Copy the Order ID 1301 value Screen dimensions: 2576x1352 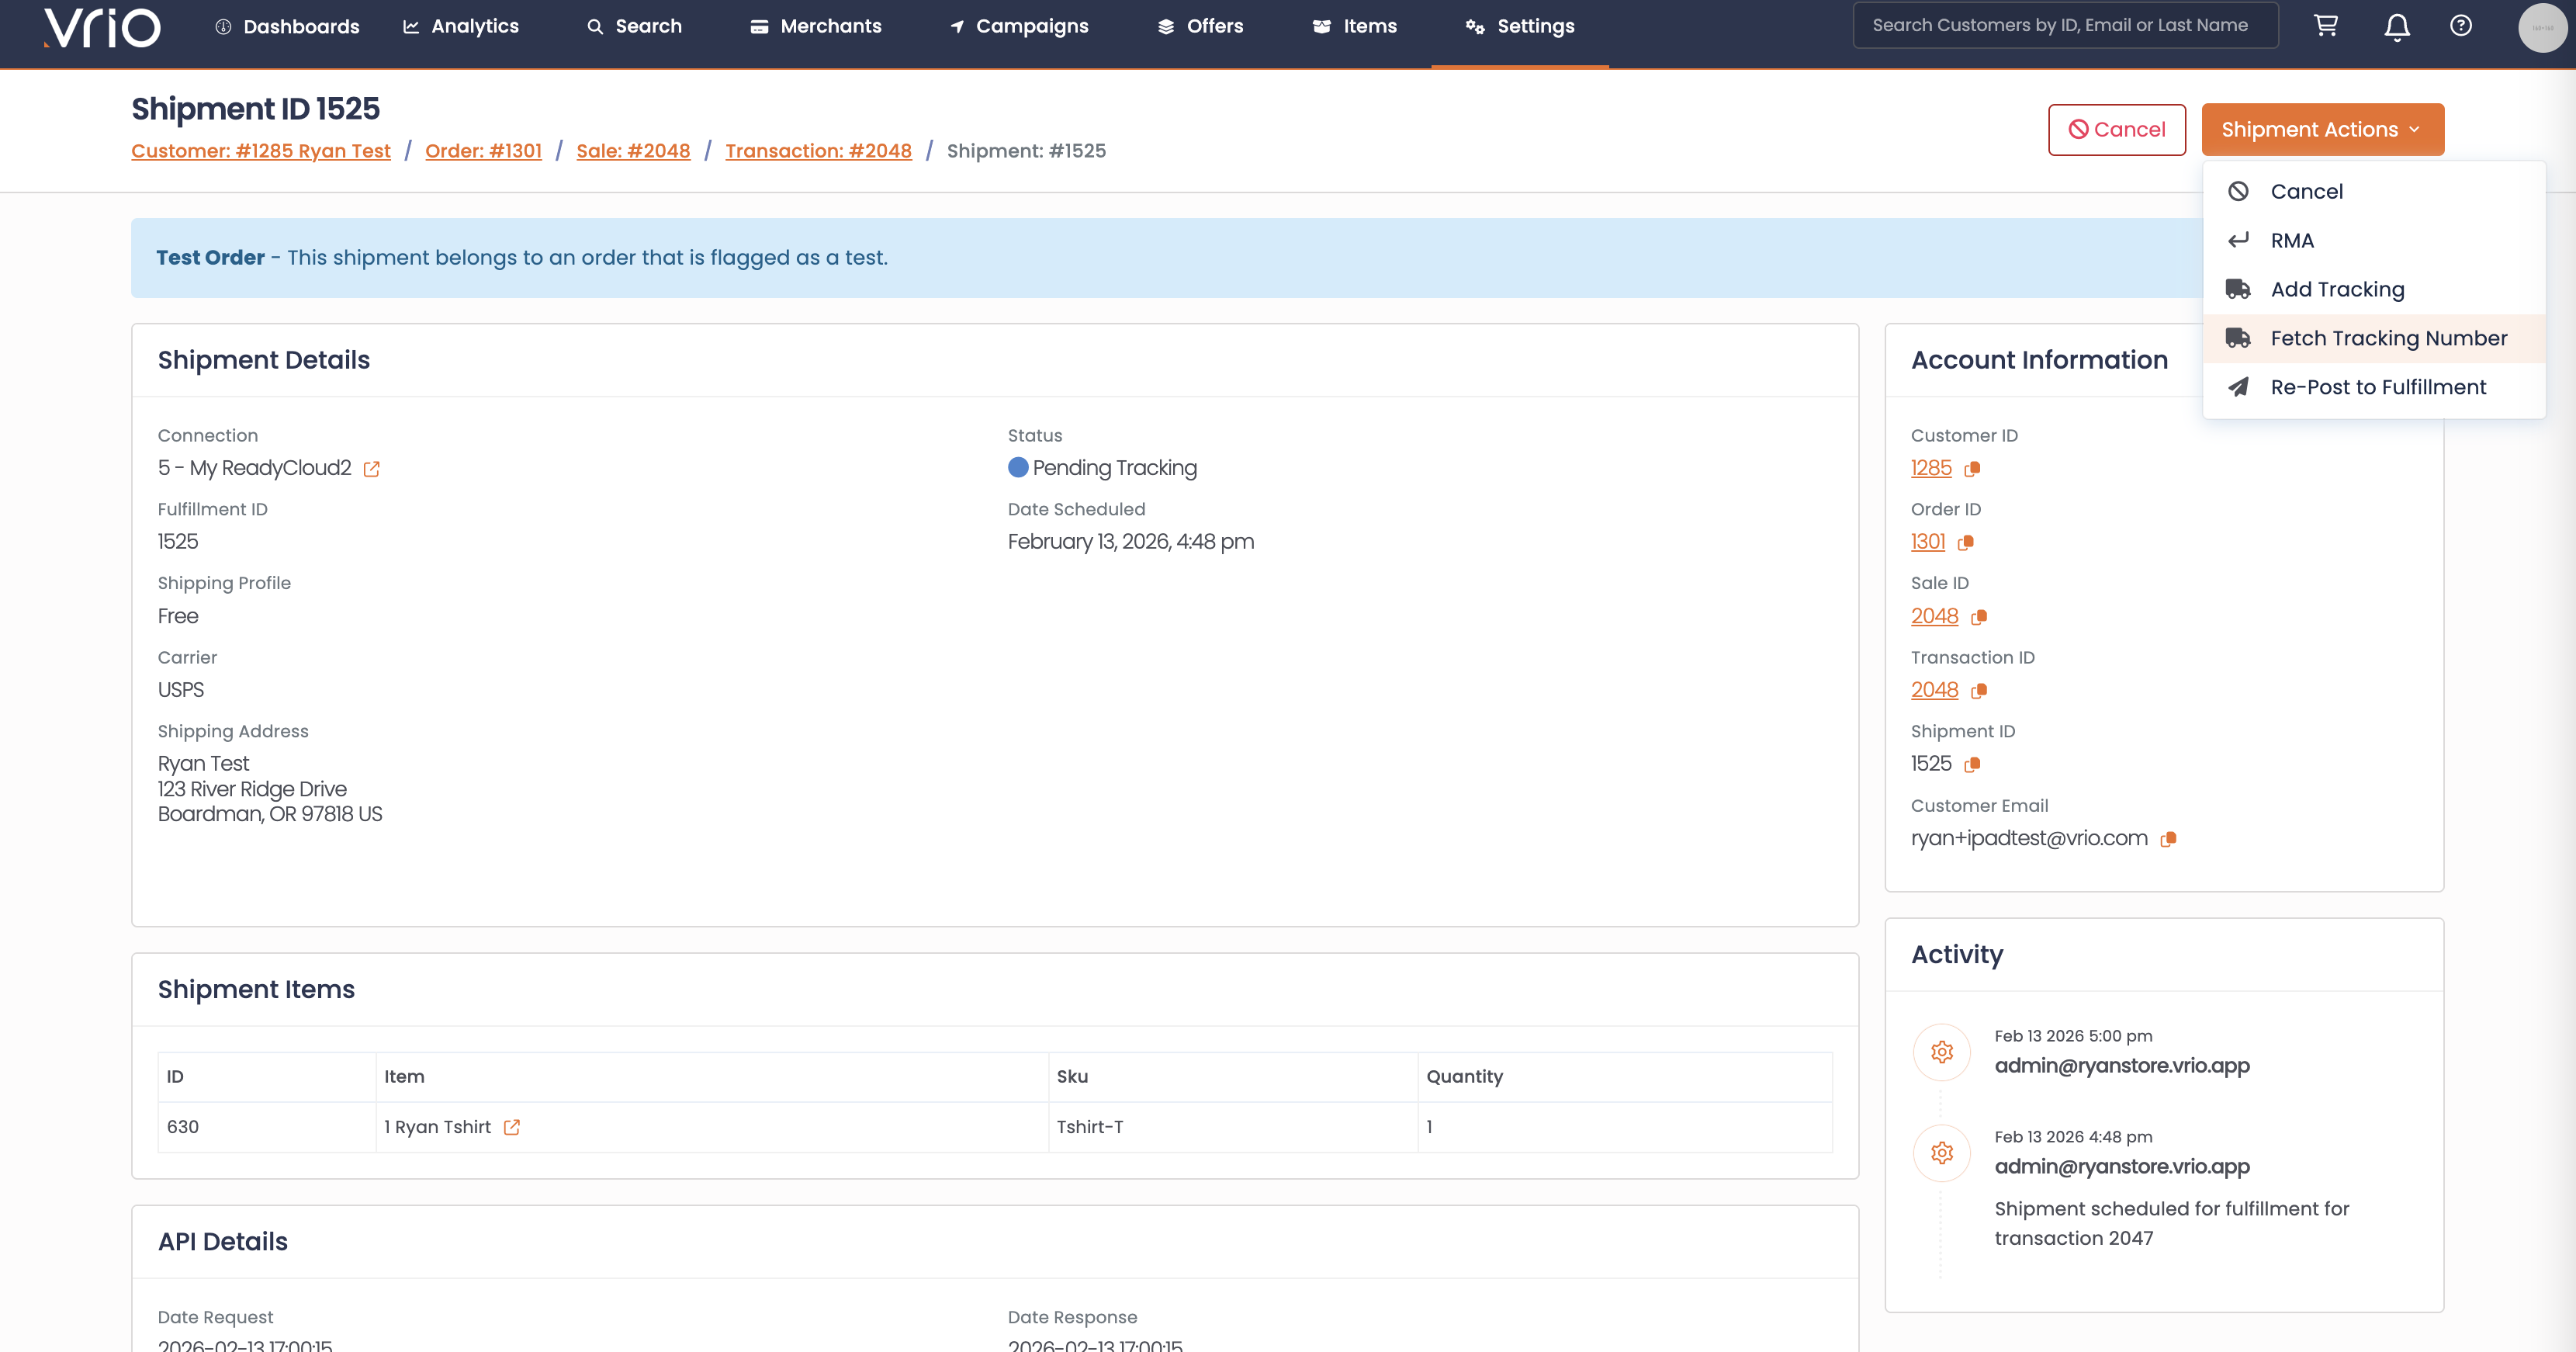tap(1966, 543)
